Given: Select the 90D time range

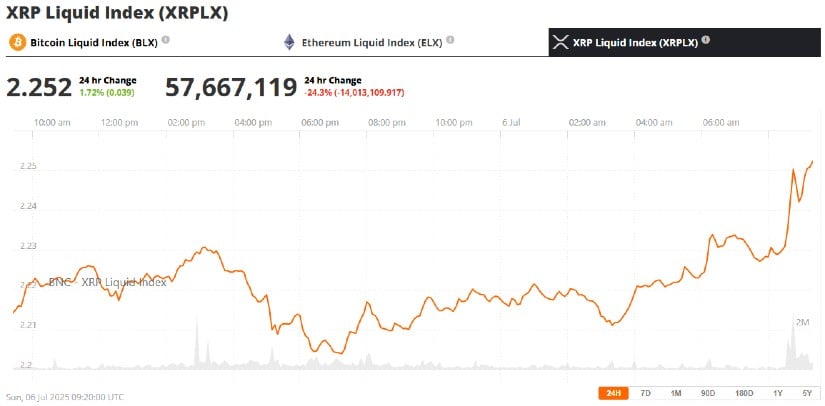Looking at the screenshot, I should 708,393.
